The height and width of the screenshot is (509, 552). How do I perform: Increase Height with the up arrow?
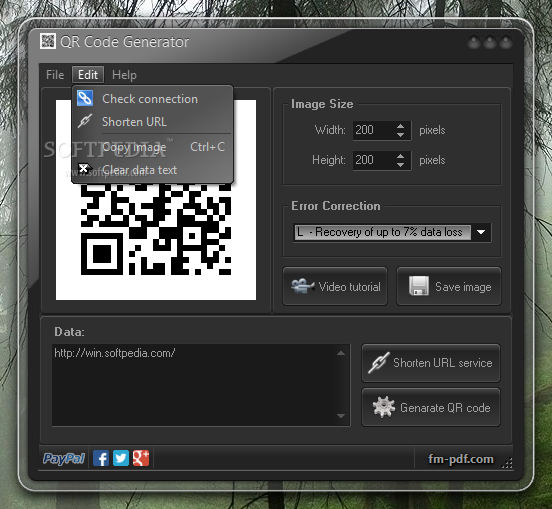pos(400,157)
